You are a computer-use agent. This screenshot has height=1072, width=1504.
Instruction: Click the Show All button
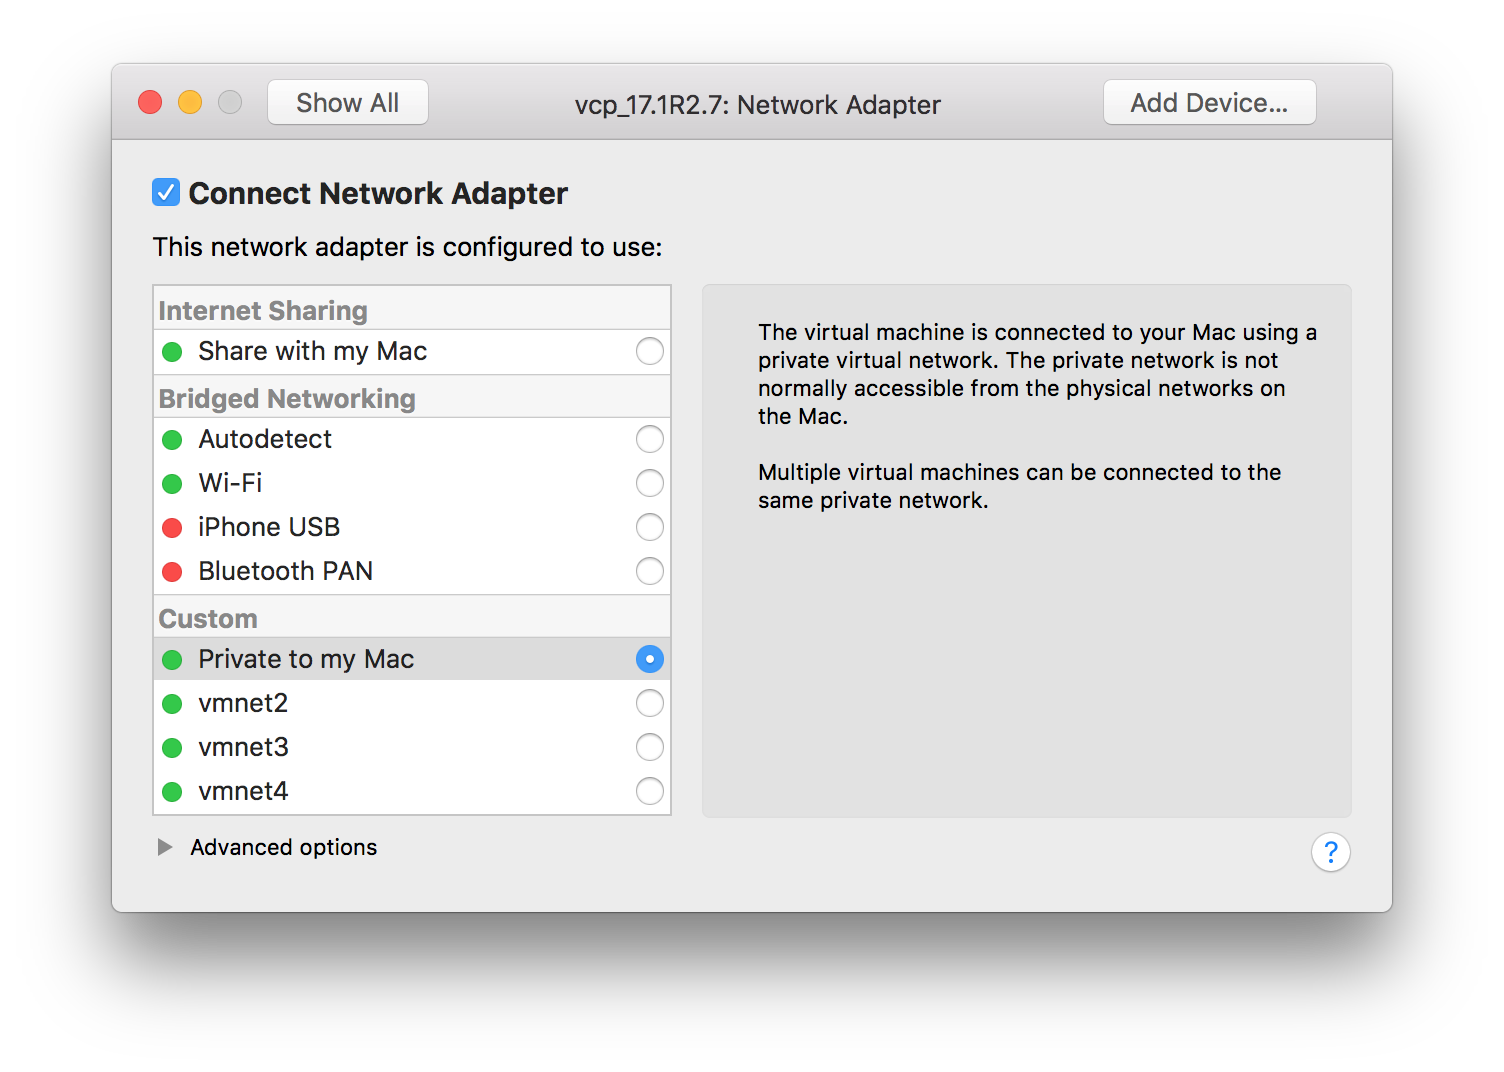347,102
